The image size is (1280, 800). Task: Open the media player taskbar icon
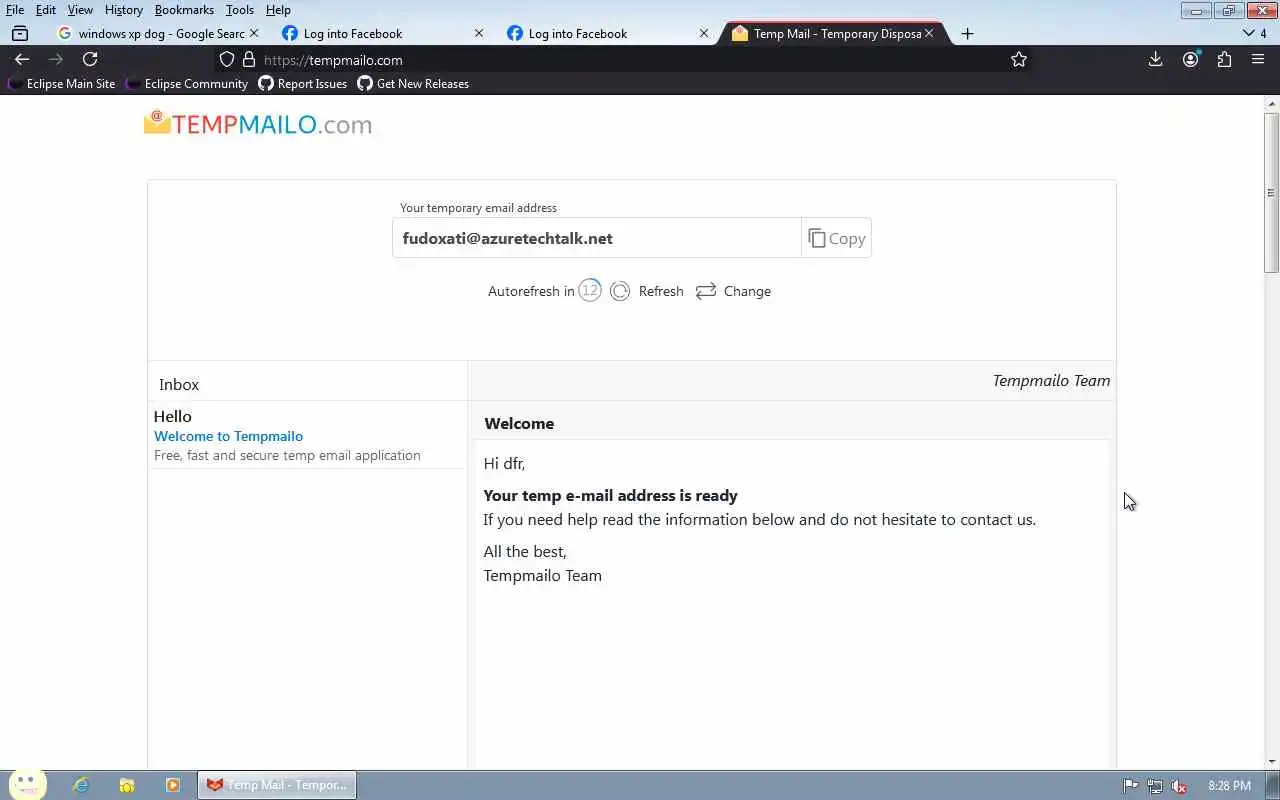173,785
